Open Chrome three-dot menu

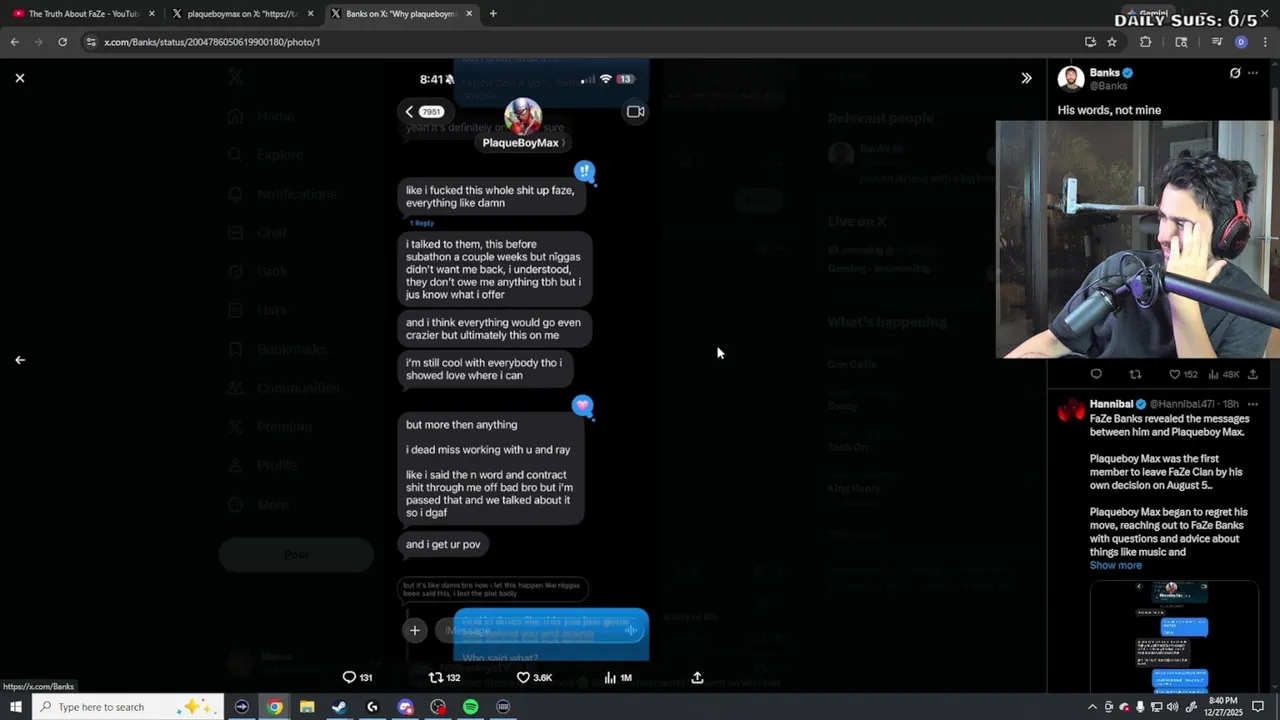pyautogui.click(x=1263, y=42)
